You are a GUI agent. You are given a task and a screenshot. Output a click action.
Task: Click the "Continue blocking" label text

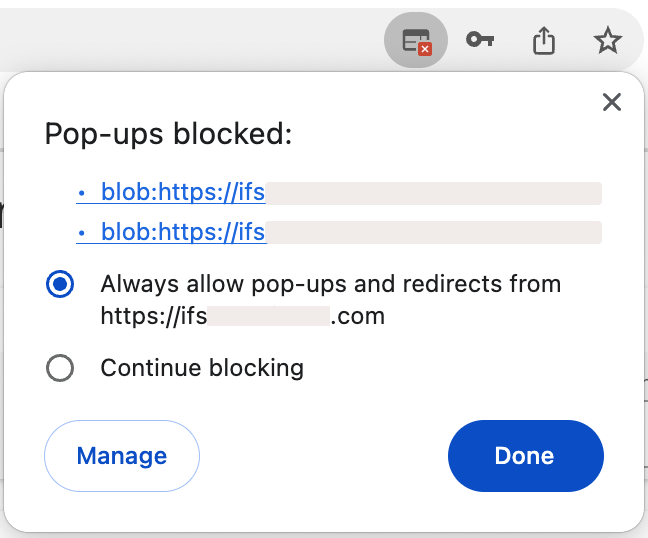202,368
